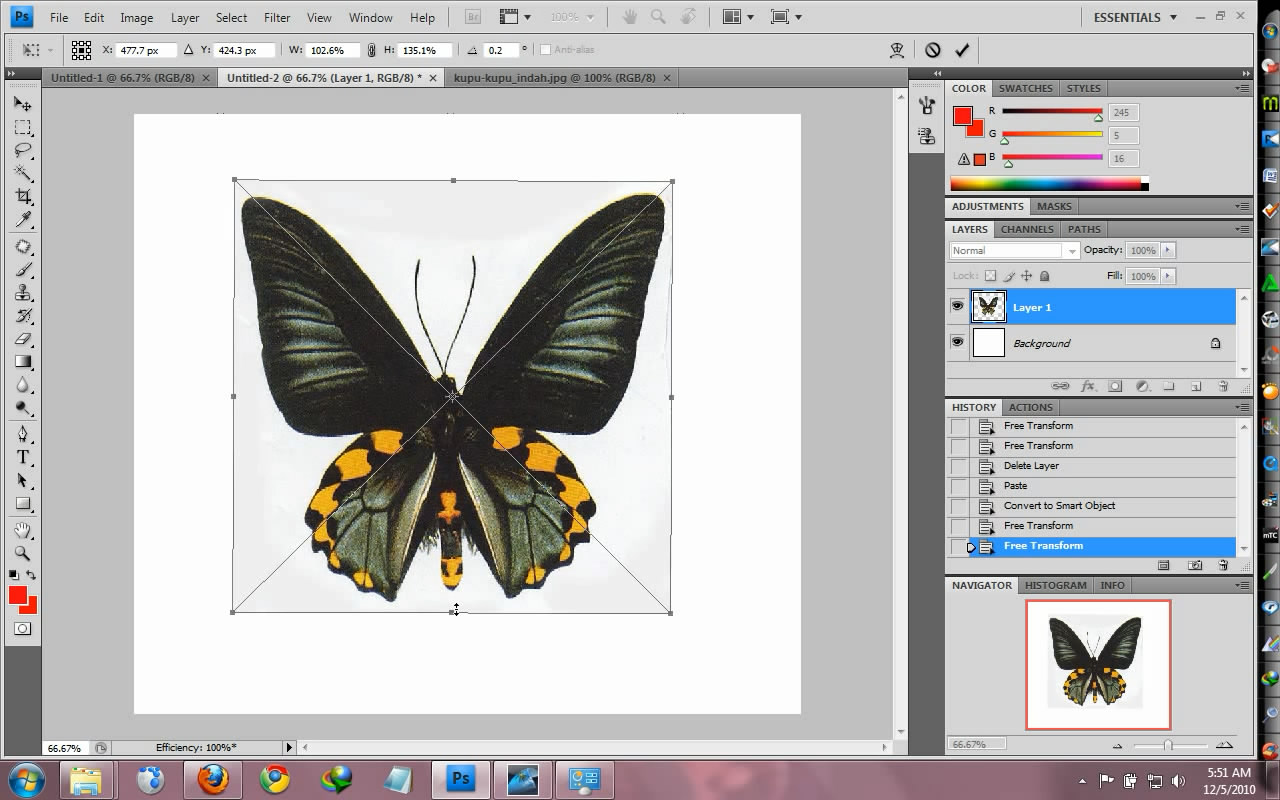
Task: Select the Zoom tool in toolbox
Action: pyautogui.click(x=22, y=553)
